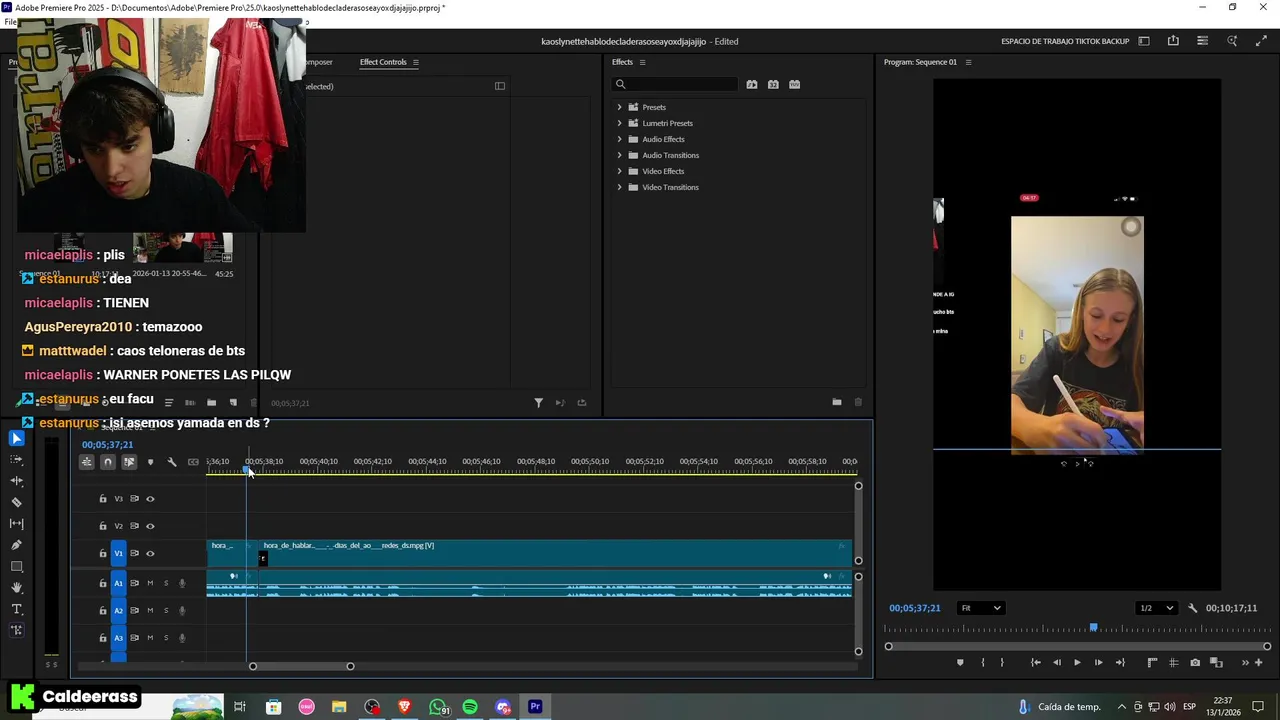Screen dimensions: 1280x720
Task: Open Program Monitor settings wrench
Action: click(x=1192, y=608)
